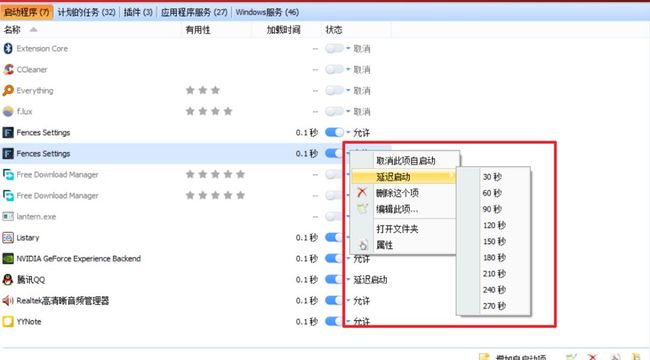Image resolution: width=650 pixels, height=360 pixels.
Task: Click the 延迟启动 status of 腾讯QQ
Action: (370, 280)
